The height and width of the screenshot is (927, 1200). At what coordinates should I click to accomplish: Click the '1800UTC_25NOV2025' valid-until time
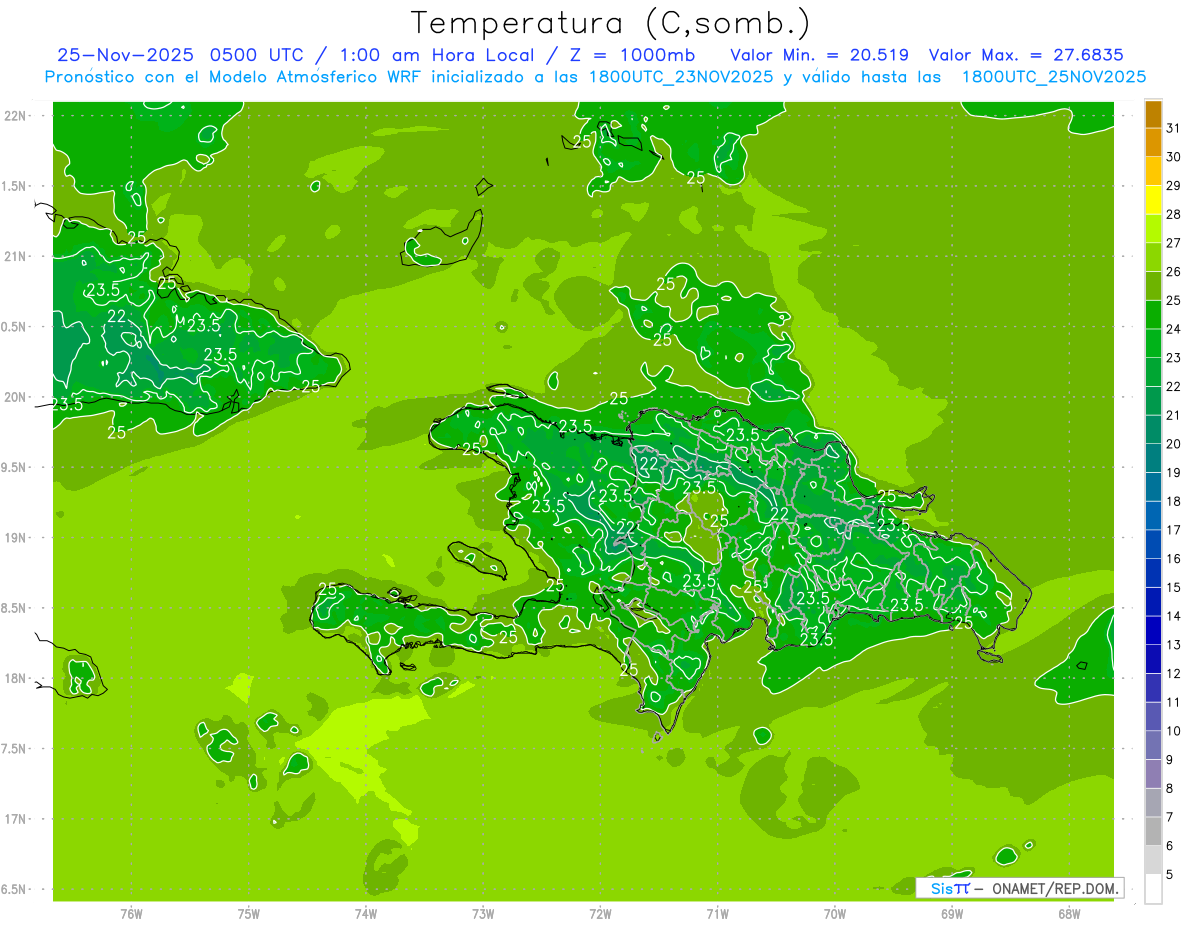click(1053, 76)
